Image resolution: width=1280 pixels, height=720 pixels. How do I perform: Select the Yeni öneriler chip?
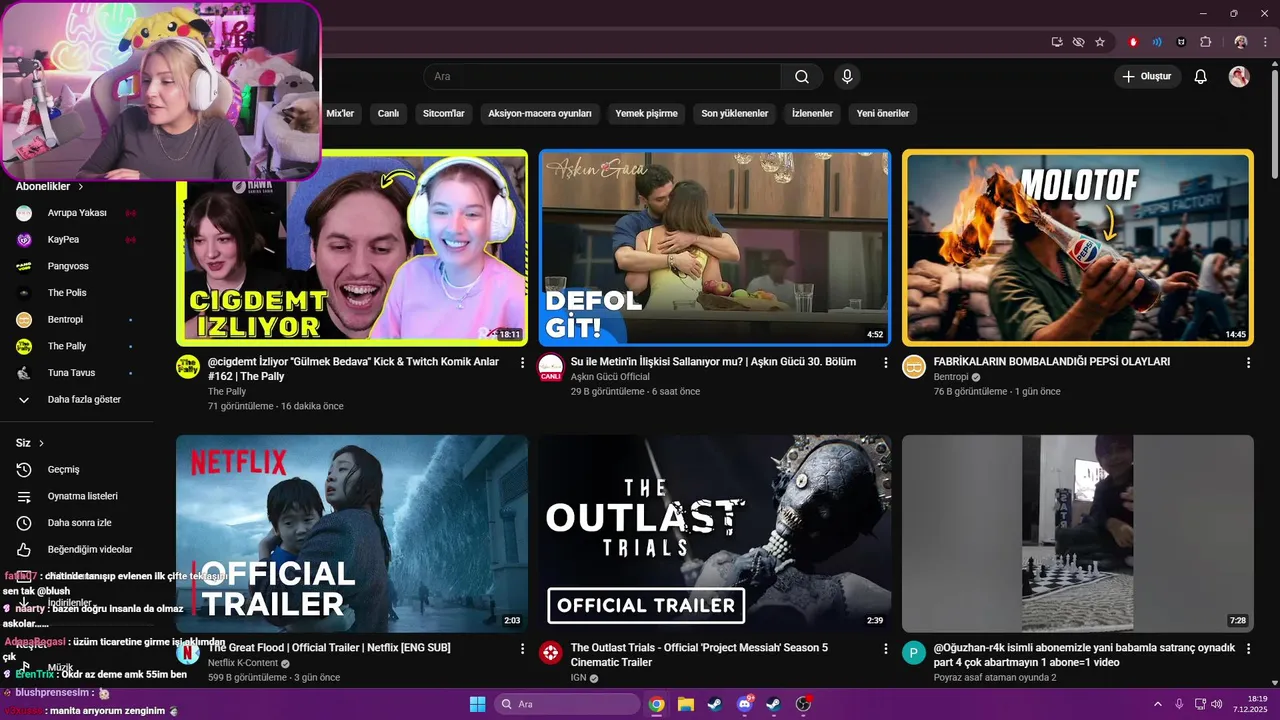883,114
